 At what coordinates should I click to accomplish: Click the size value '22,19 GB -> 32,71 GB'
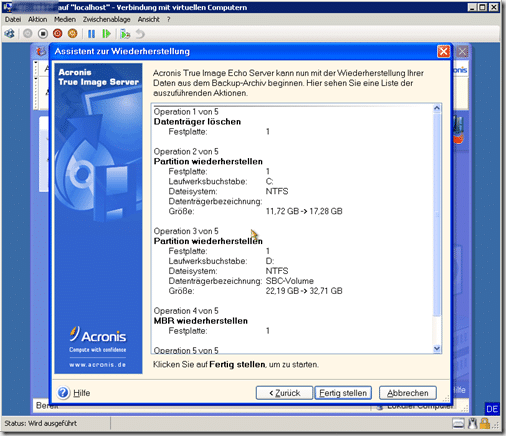pos(304,291)
